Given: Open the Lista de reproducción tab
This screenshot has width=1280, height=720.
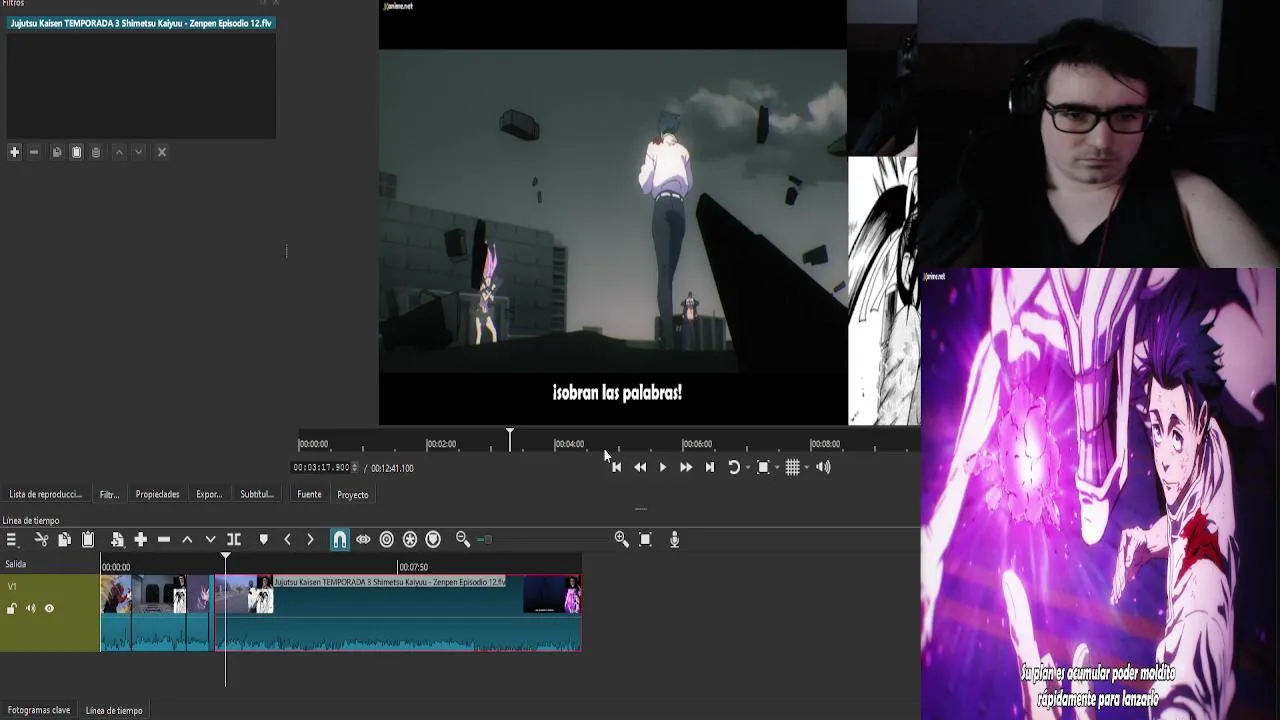Looking at the screenshot, I should 46,494.
